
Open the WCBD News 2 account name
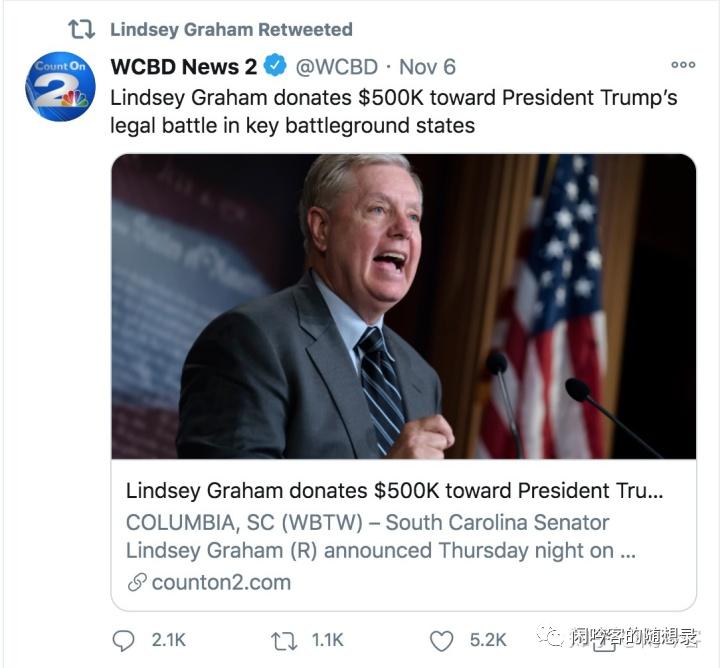(x=184, y=67)
